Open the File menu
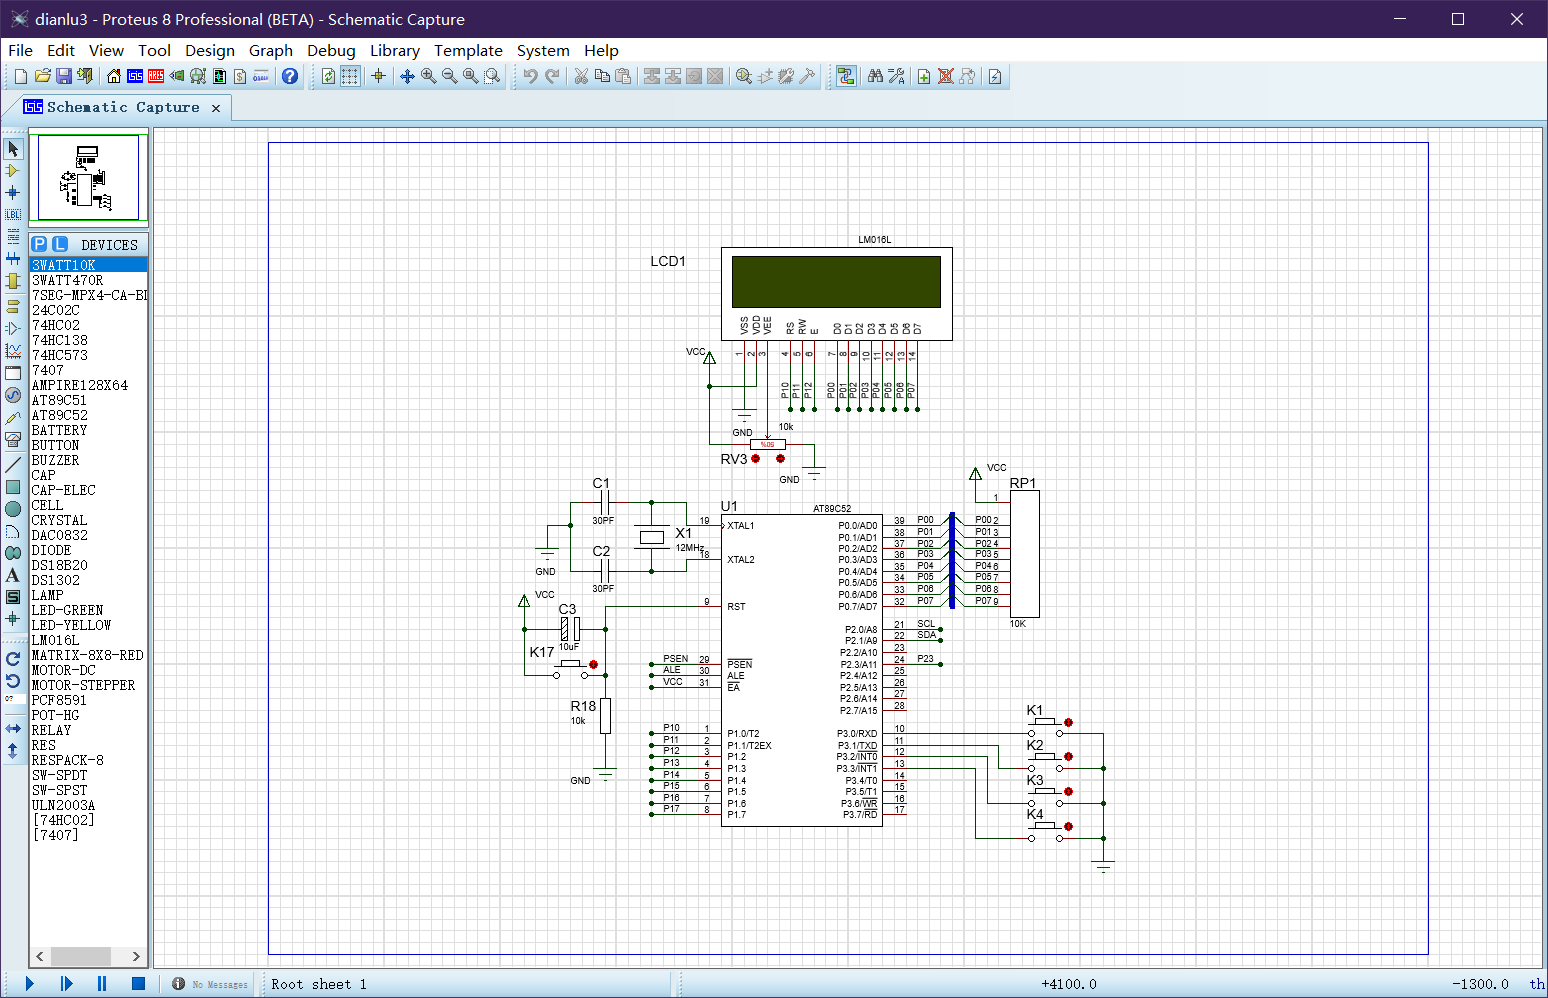This screenshot has height=998, width=1548. pyautogui.click(x=20, y=50)
